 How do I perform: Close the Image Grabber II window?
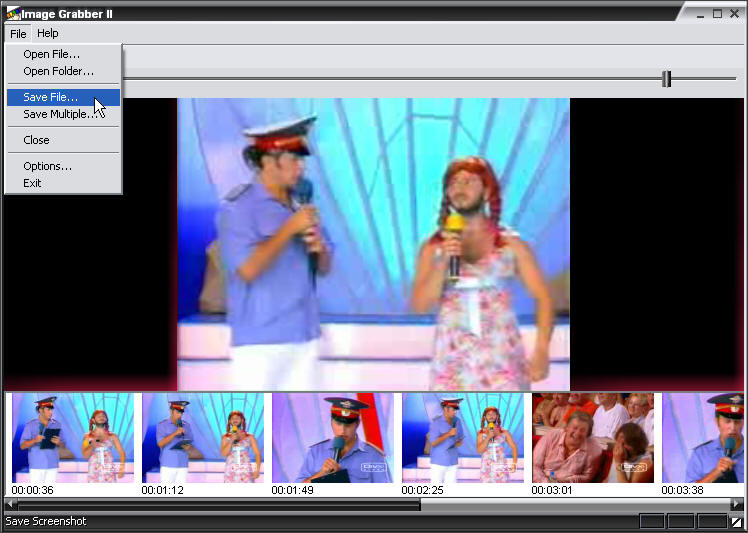pyautogui.click(x=735, y=14)
